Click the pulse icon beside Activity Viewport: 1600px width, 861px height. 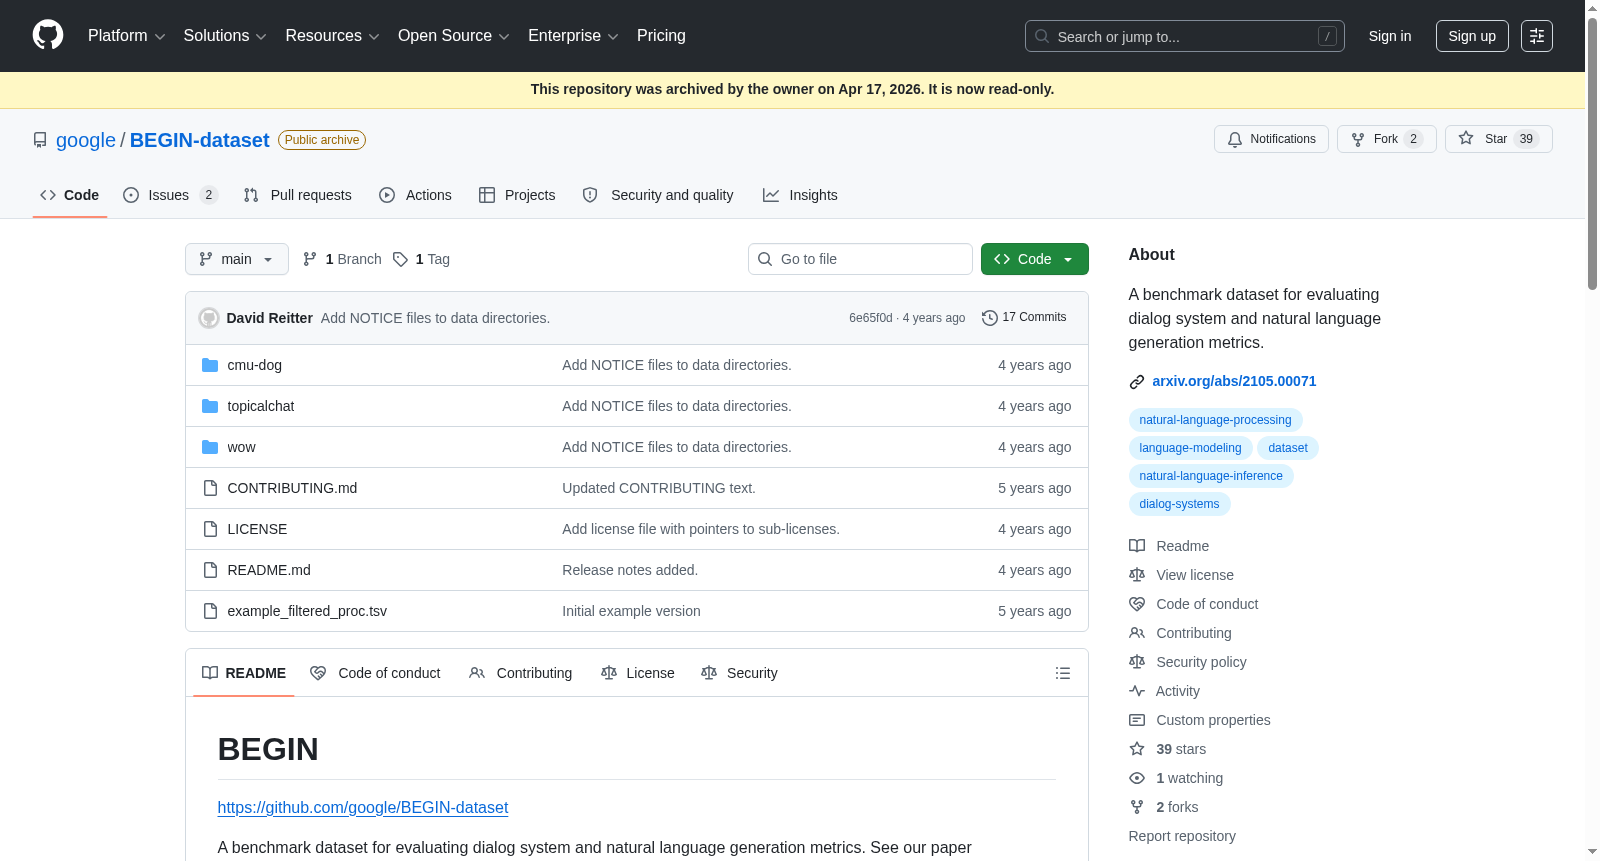tap(1137, 691)
